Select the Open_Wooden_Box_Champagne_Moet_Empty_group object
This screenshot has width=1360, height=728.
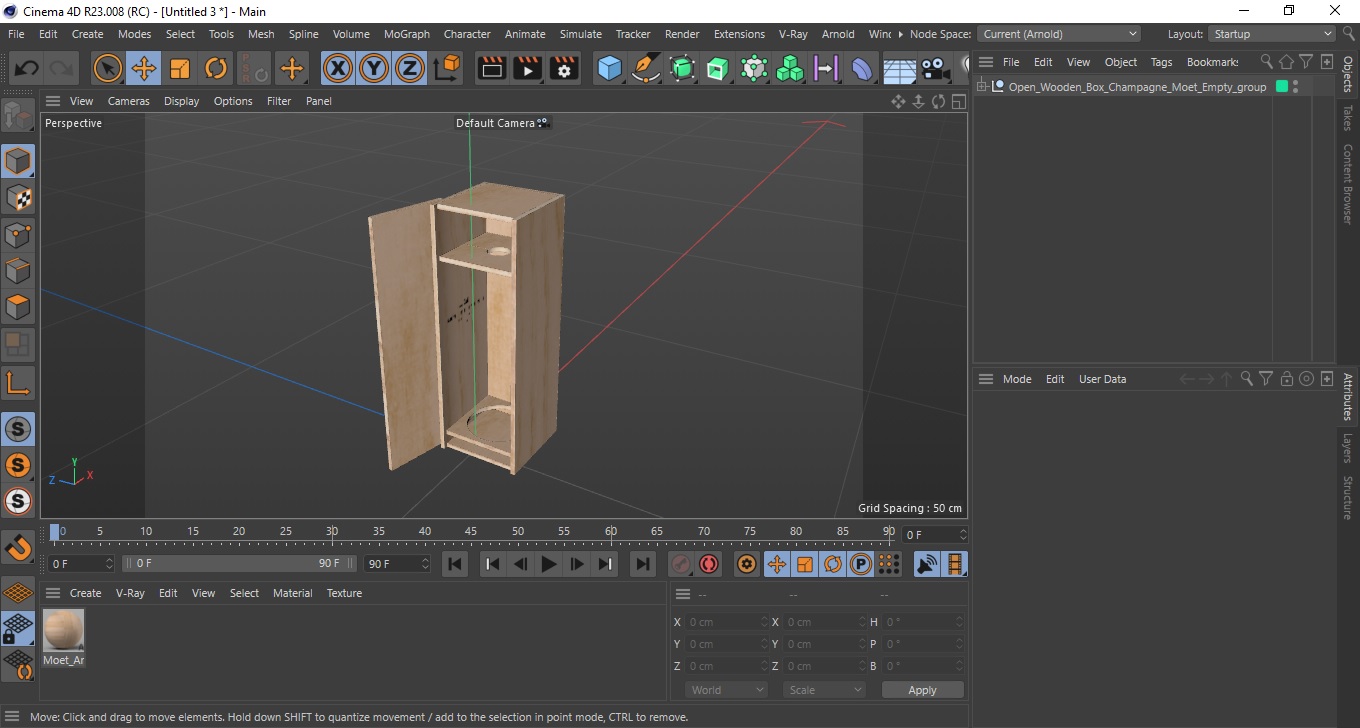tap(1138, 87)
